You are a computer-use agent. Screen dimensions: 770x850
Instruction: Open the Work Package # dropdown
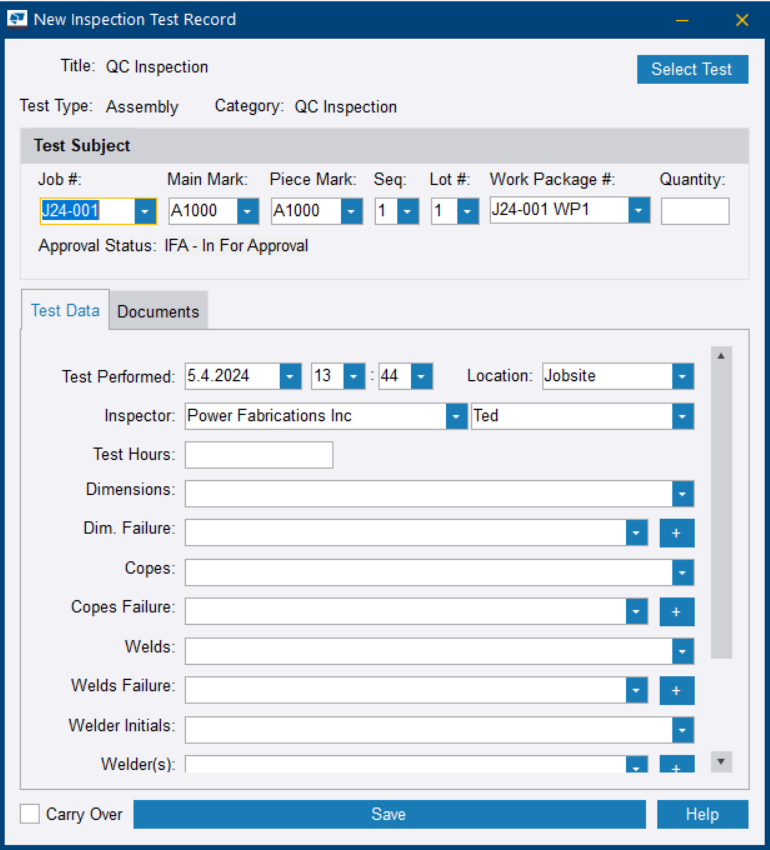pos(639,211)
